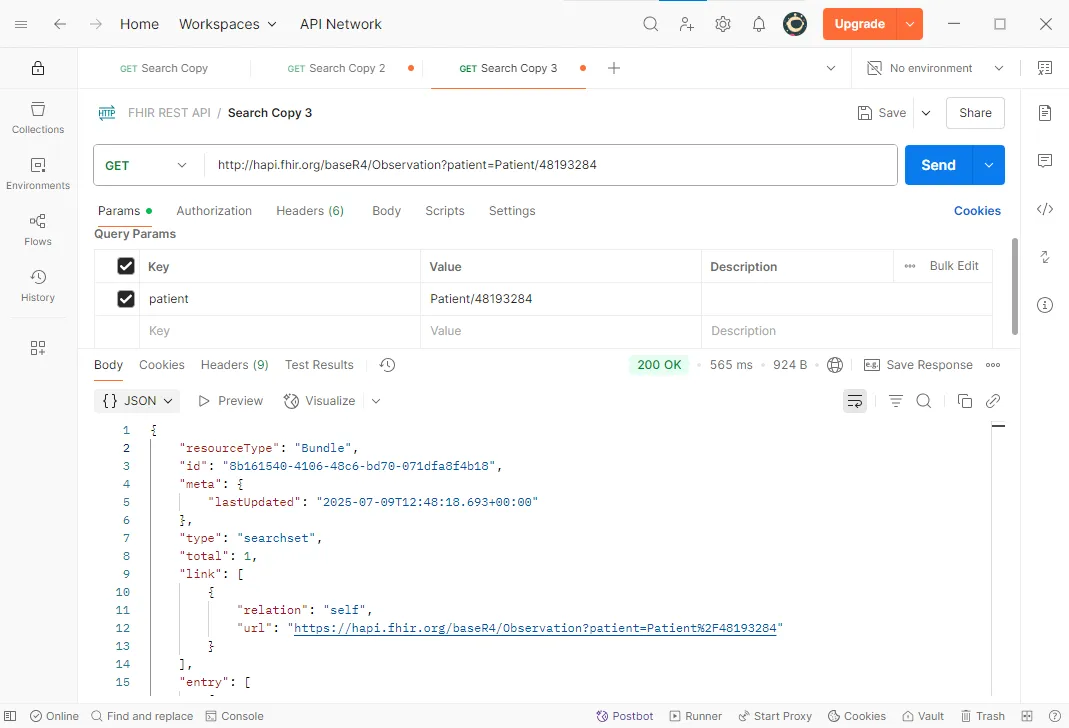Open the Scripts tab

445,211
